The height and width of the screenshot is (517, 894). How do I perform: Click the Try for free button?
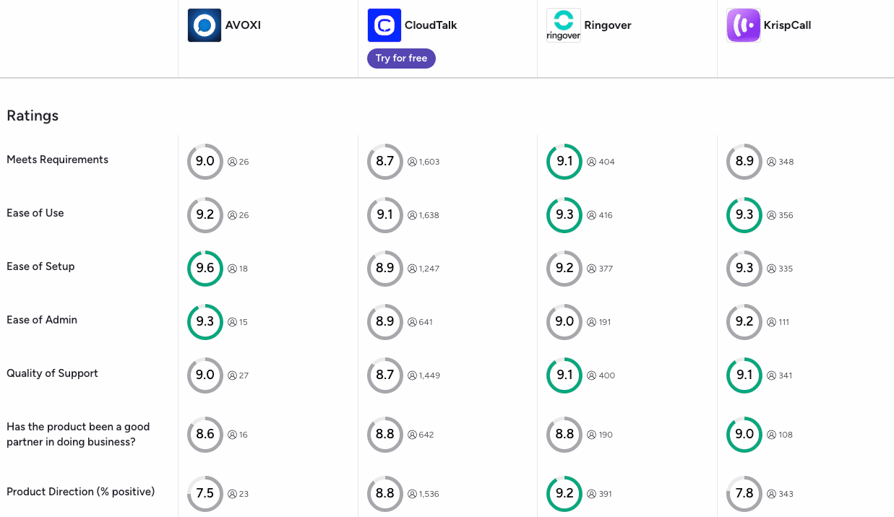tap(401, 58)
